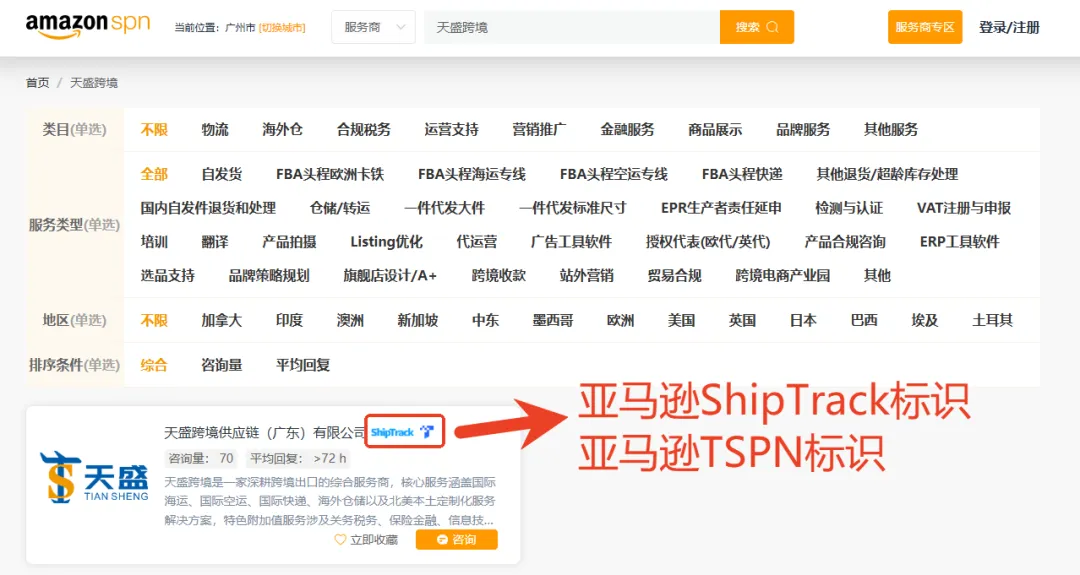Viewport: 1080px width, 575px height.
Task: Click the orange 搜索 button
Action: (x=756, y=27)
